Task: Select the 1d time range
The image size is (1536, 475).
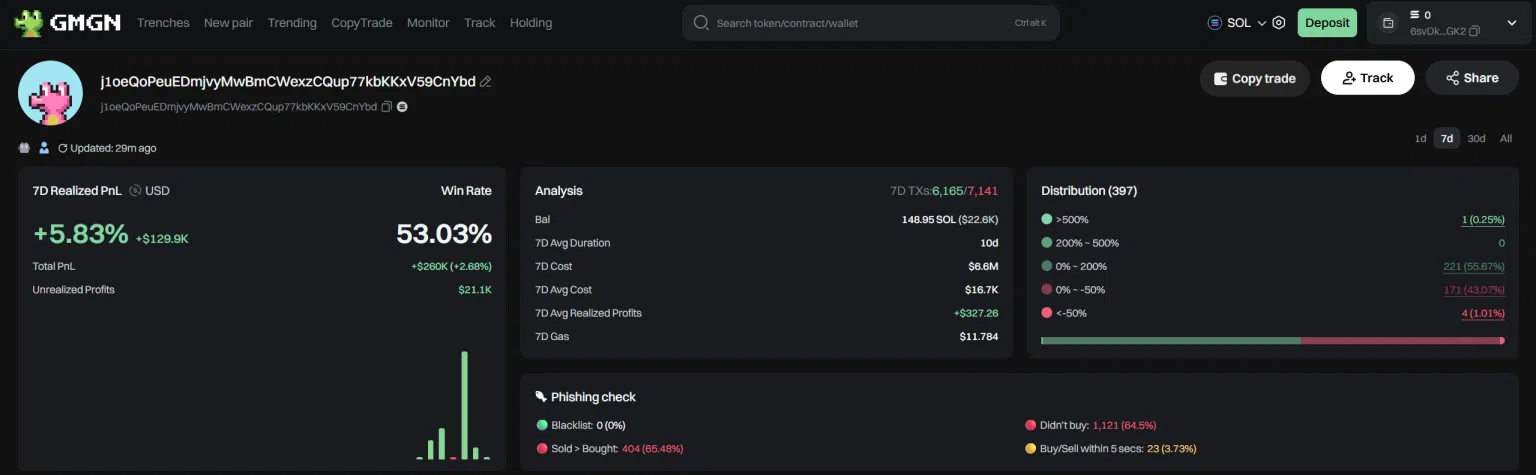Action: tap(1420, 139)
